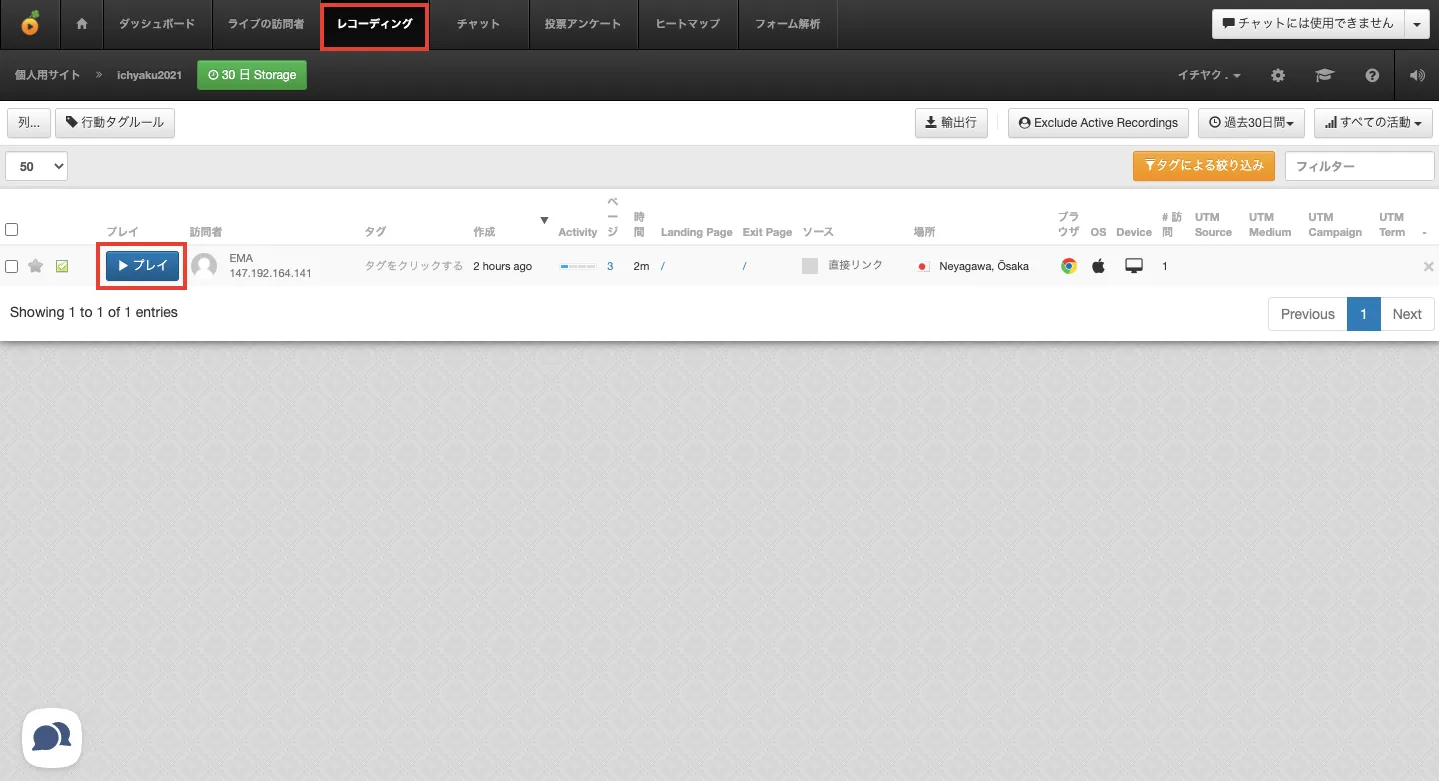
Task: Click タグによる絞り込み orange button
Action: pyautogui.click(x=1204, y=166)
